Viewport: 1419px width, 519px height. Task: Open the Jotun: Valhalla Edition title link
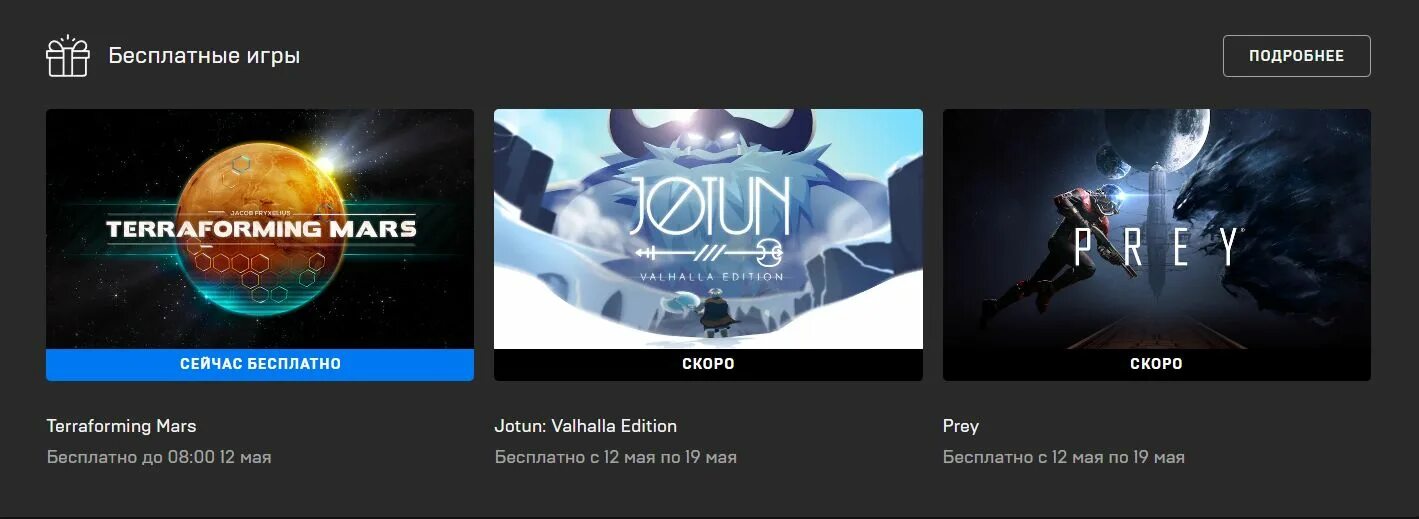click(585, 426)
